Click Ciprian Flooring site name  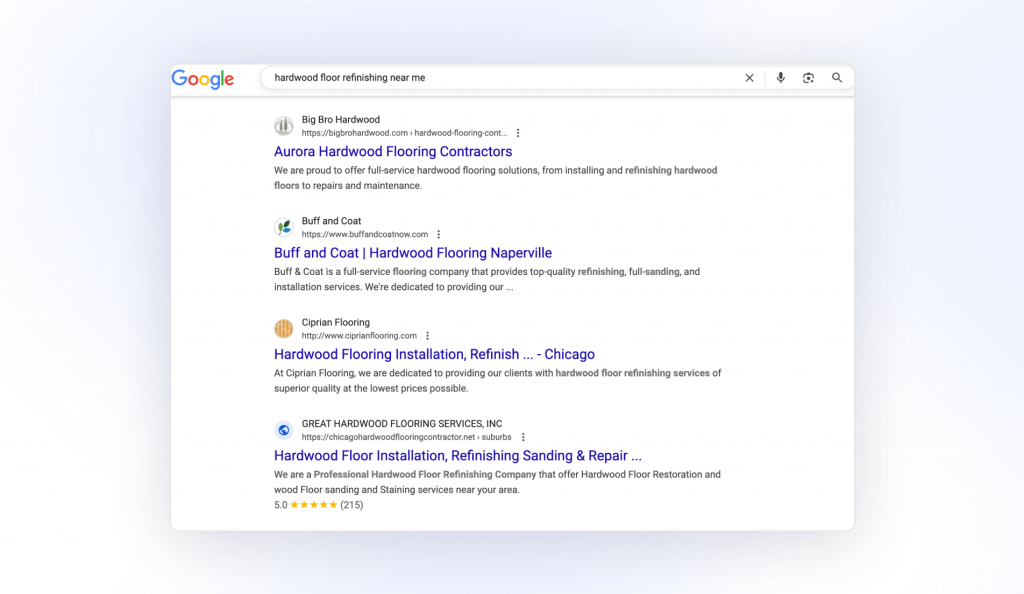(336, 322)
